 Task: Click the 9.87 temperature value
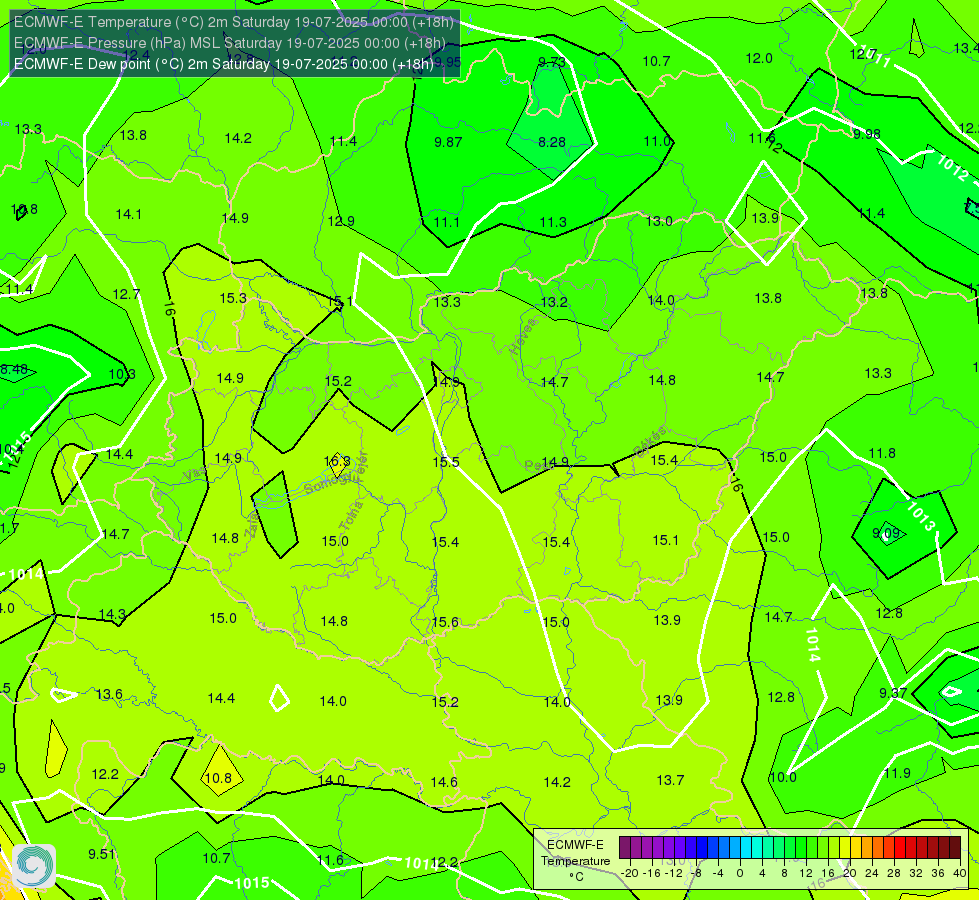[448, 142]
